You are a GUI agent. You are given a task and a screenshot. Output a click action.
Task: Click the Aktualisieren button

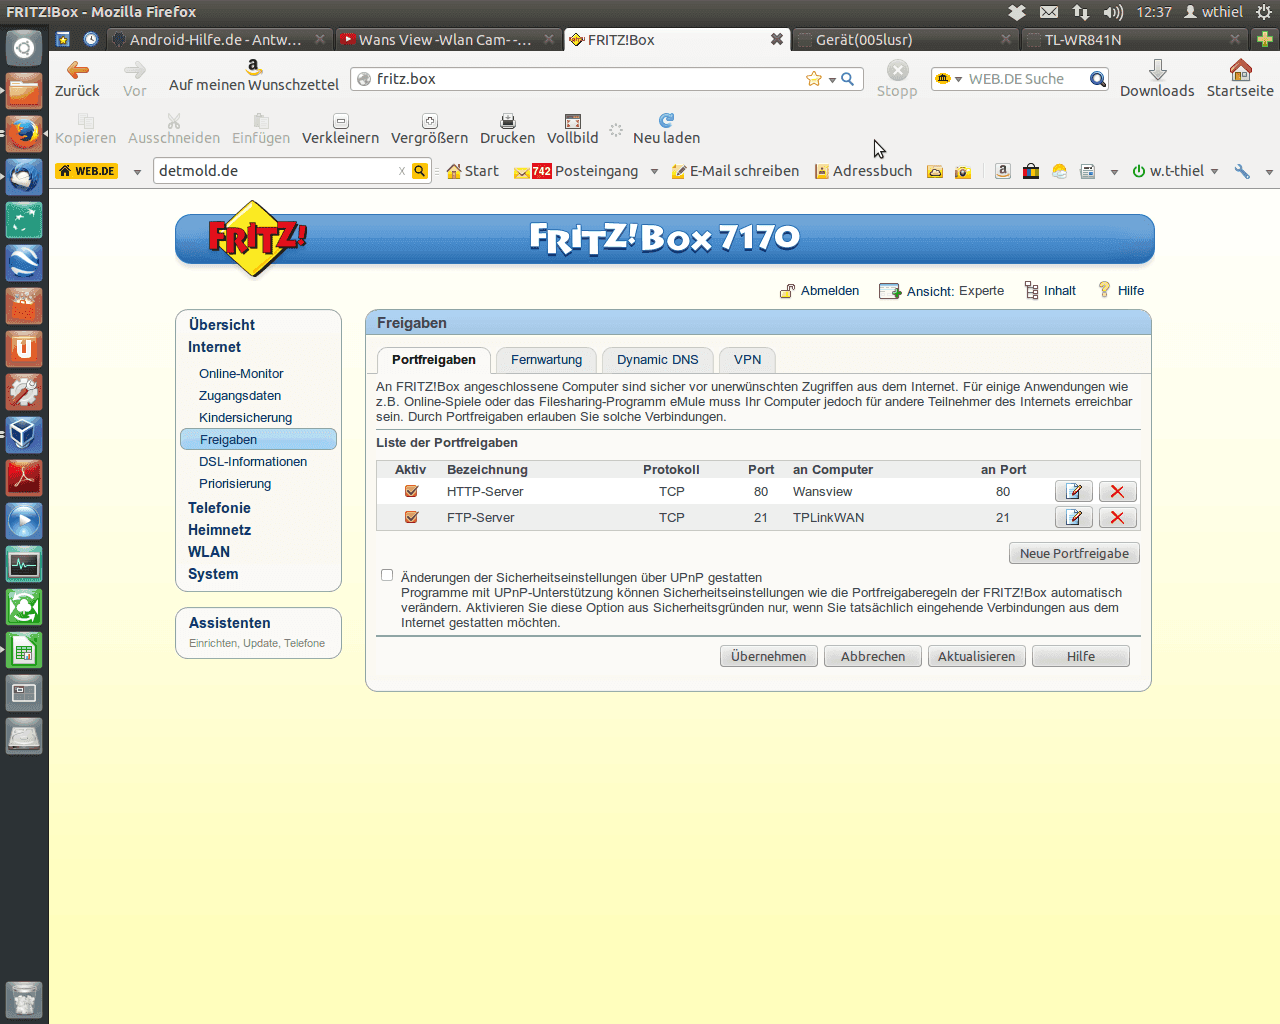976,656
